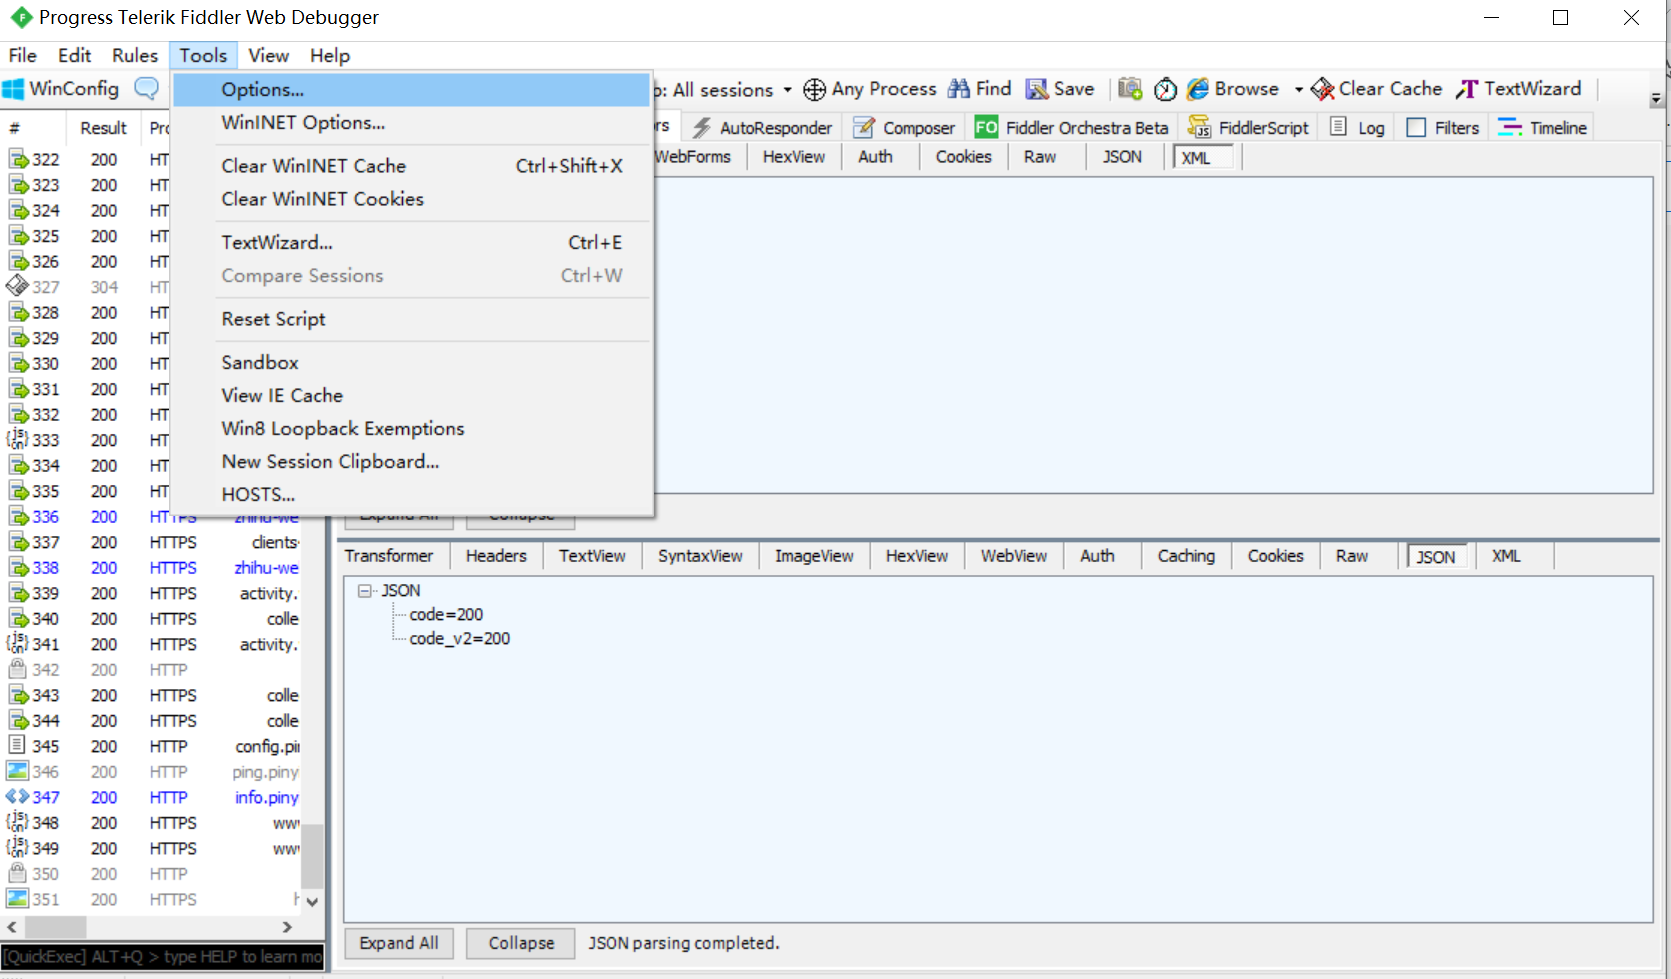Image resolution: width=1671 pixels, height=979 pixels.
Task: Click the green FO Fiddler Orchestra icon
Action: (986, 127)
